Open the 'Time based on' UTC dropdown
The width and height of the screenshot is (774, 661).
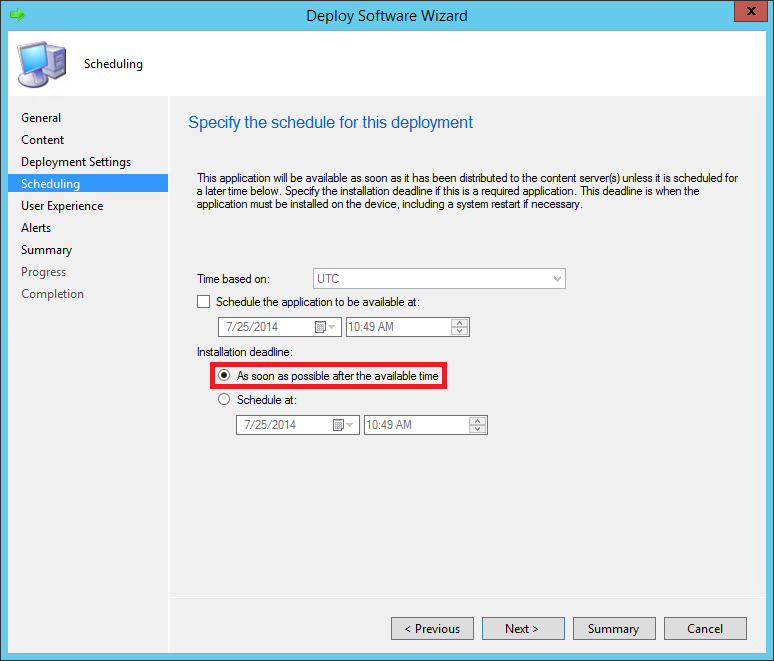[x=439, y=278]
